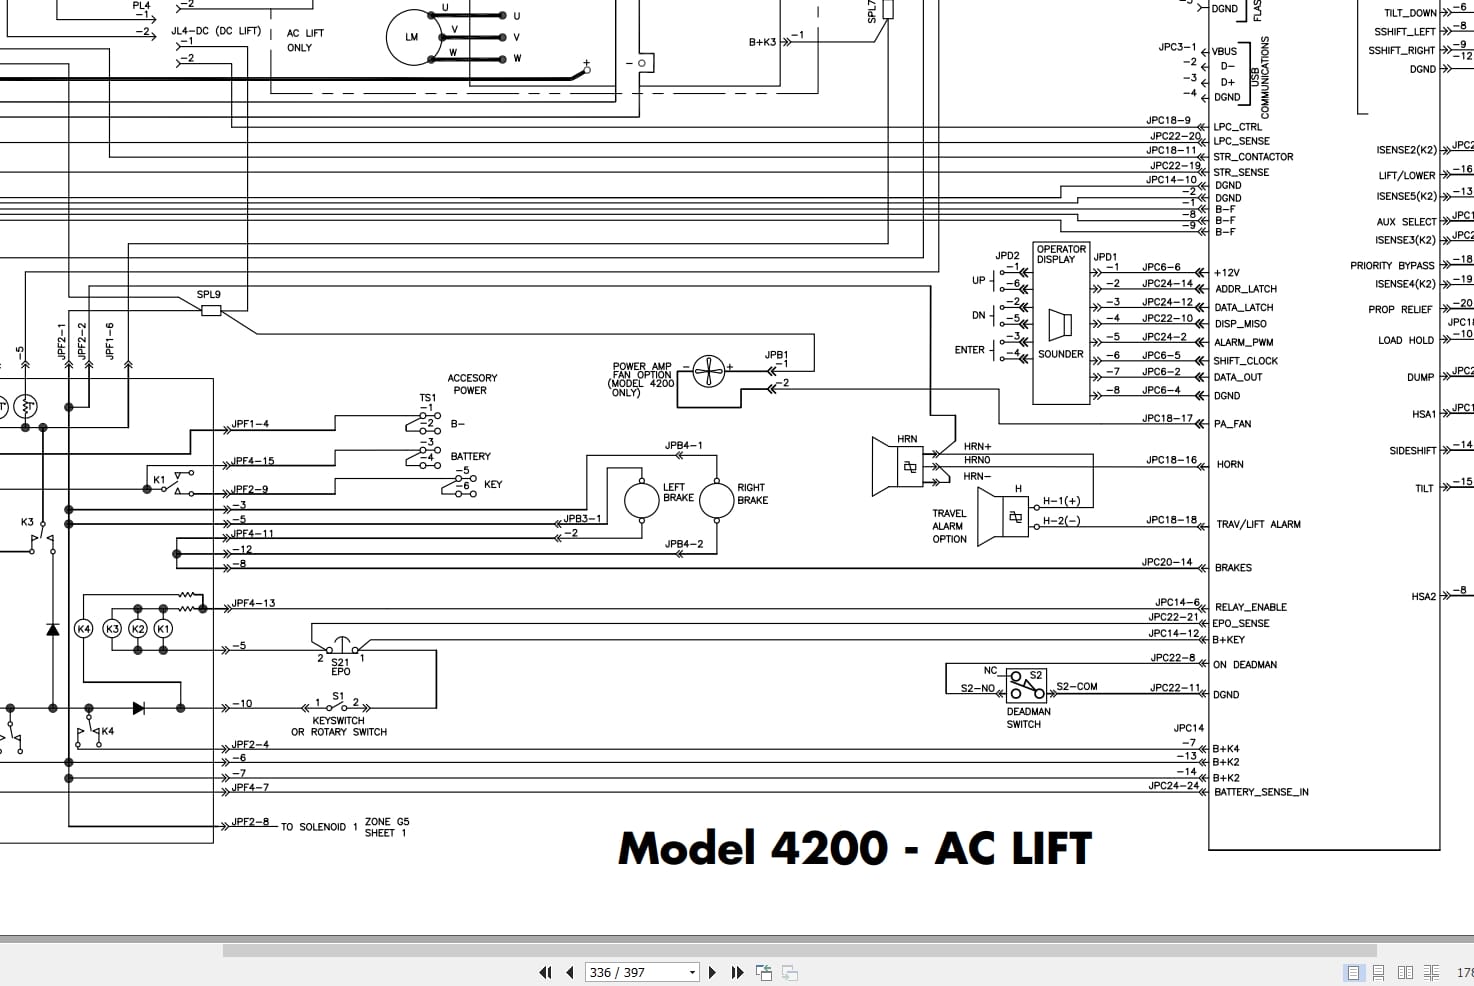The image size is (1474, 986).
Task: Click the HSA2 label
Action: [x=1423, y=597]
